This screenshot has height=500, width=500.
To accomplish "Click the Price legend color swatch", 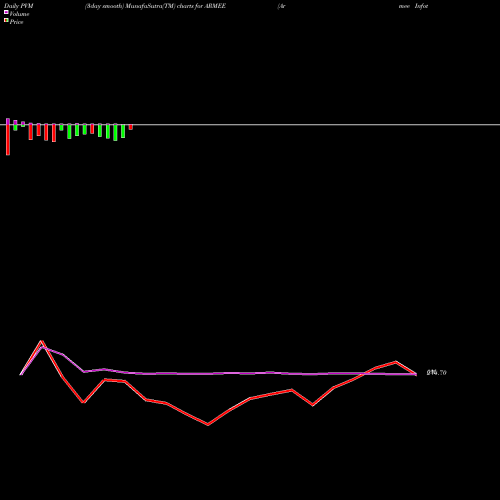I will (x=6, y=20).
